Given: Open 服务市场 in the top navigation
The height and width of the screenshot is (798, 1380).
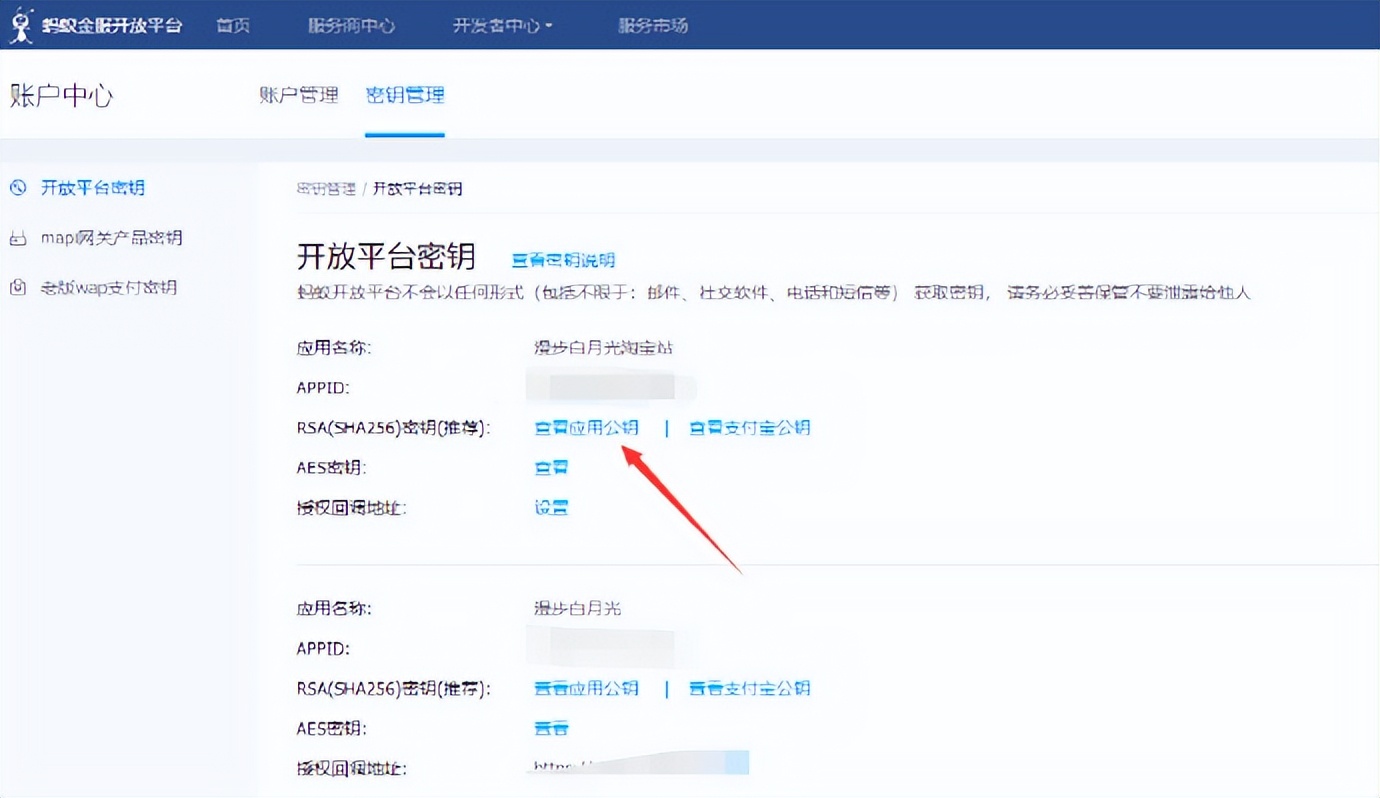Looking at the screenshot, I should click(x=653, y=25).
